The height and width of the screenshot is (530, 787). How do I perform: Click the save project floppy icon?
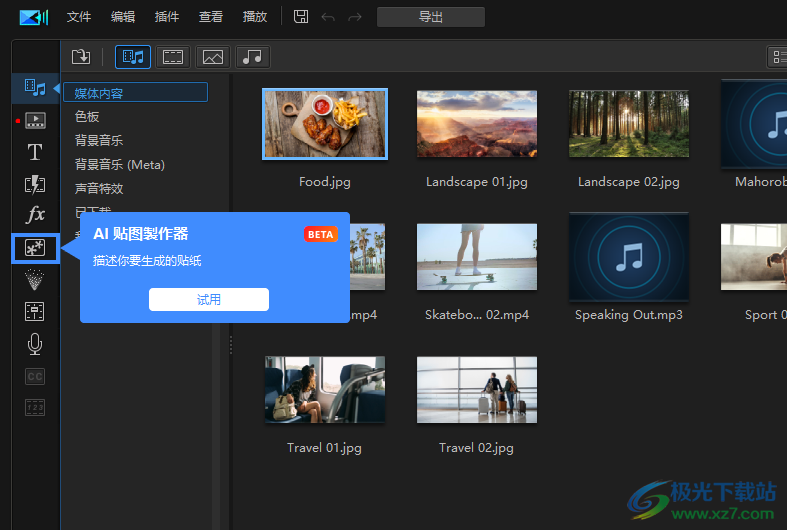(x=301, y=17)
